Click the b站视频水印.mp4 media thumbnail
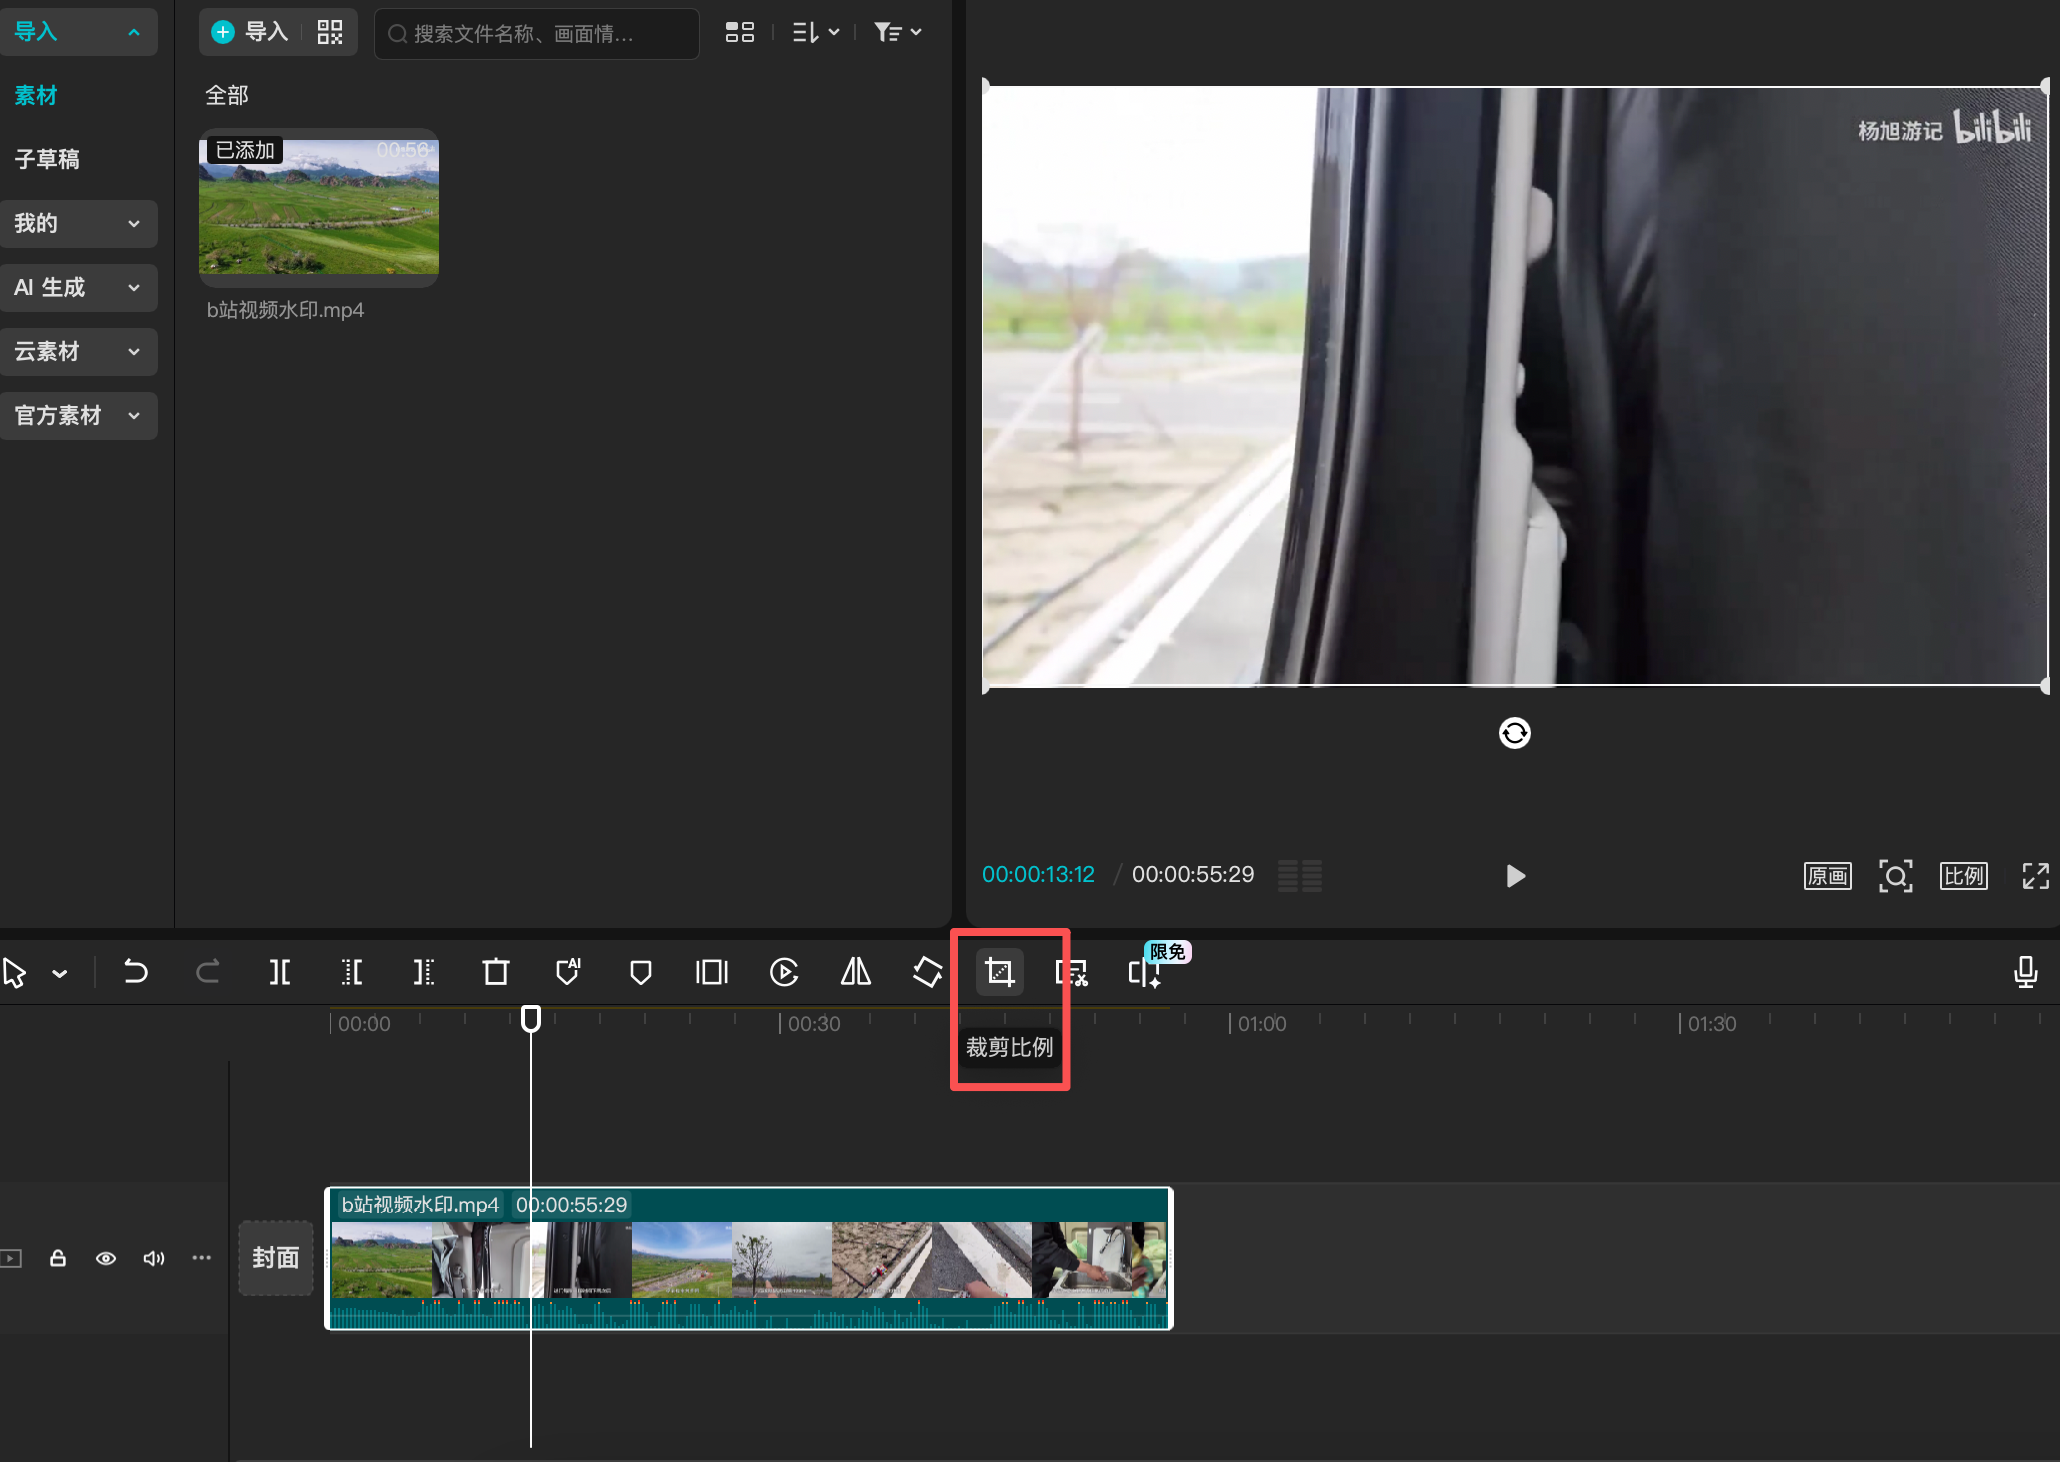This screenshot has height=1462, width=2060. coord(319,207)
